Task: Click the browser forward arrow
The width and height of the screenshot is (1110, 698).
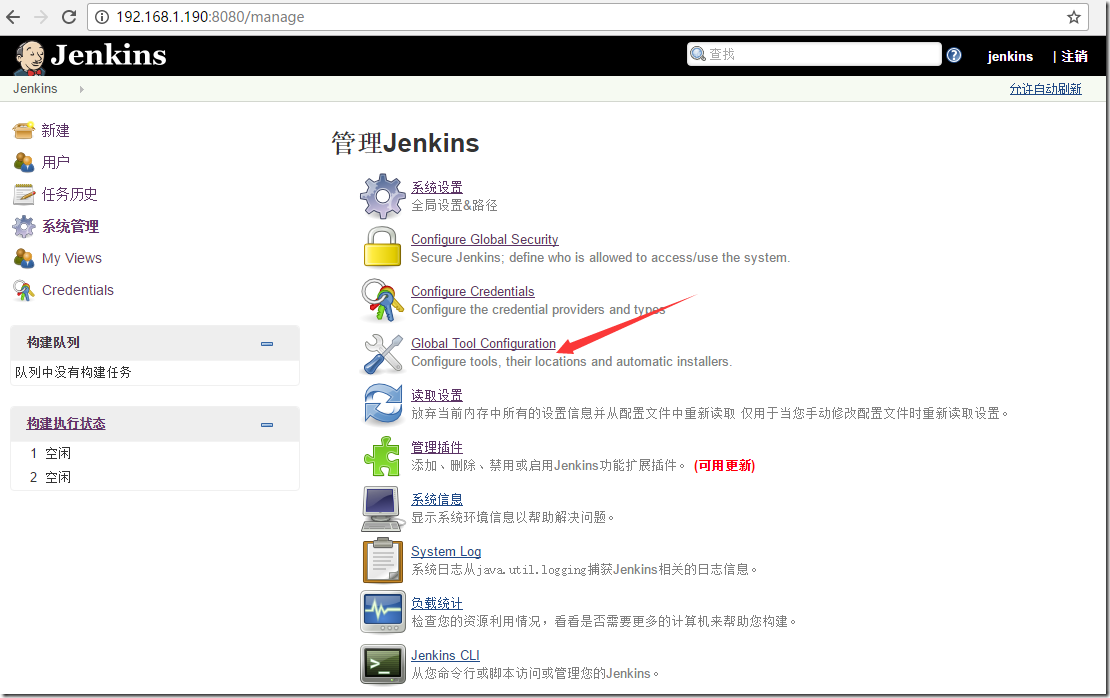Action: coord(41,17)
